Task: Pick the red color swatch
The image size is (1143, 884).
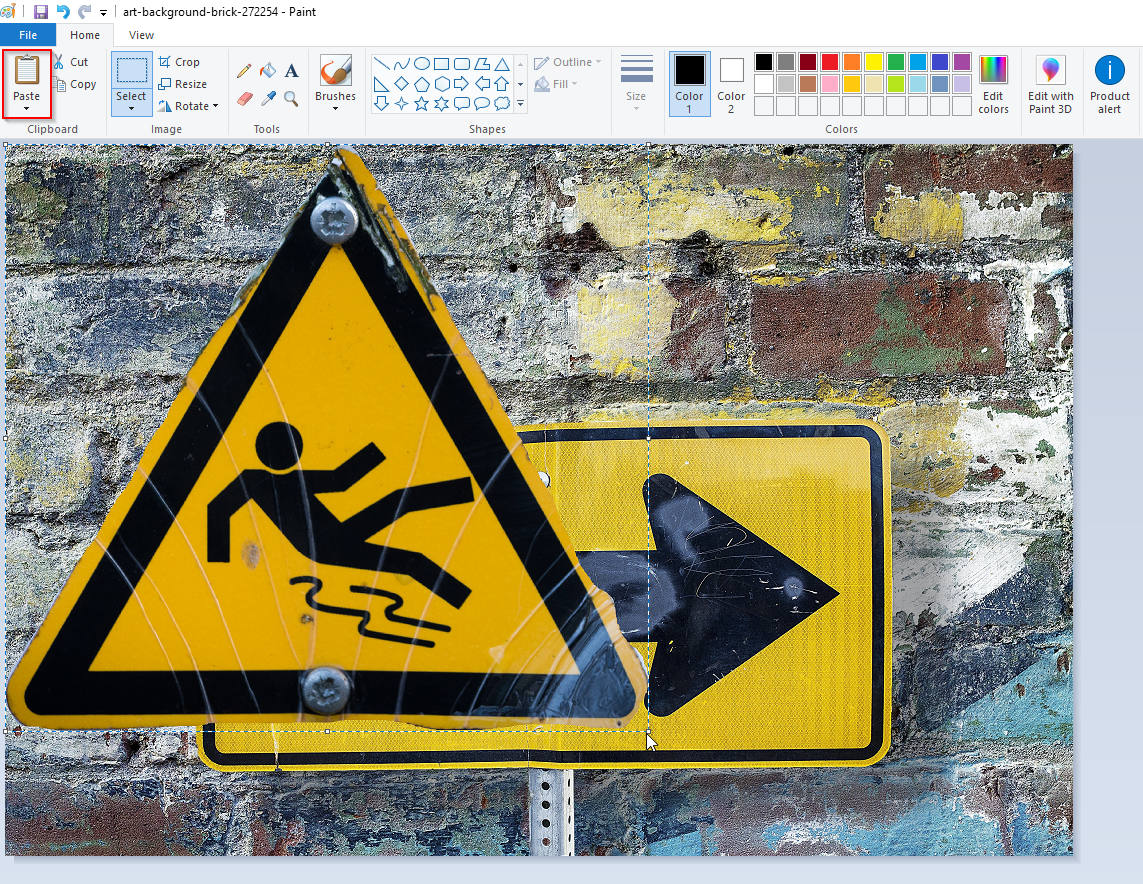Action: (x=828, y=62)
